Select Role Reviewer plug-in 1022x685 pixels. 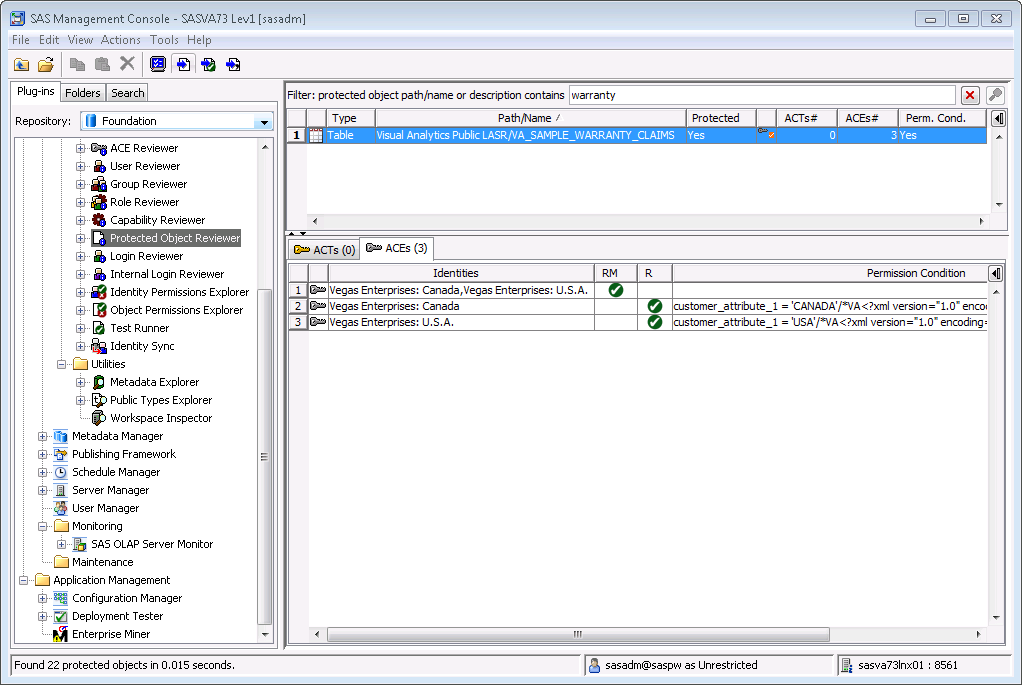click(x=144, y=202)
